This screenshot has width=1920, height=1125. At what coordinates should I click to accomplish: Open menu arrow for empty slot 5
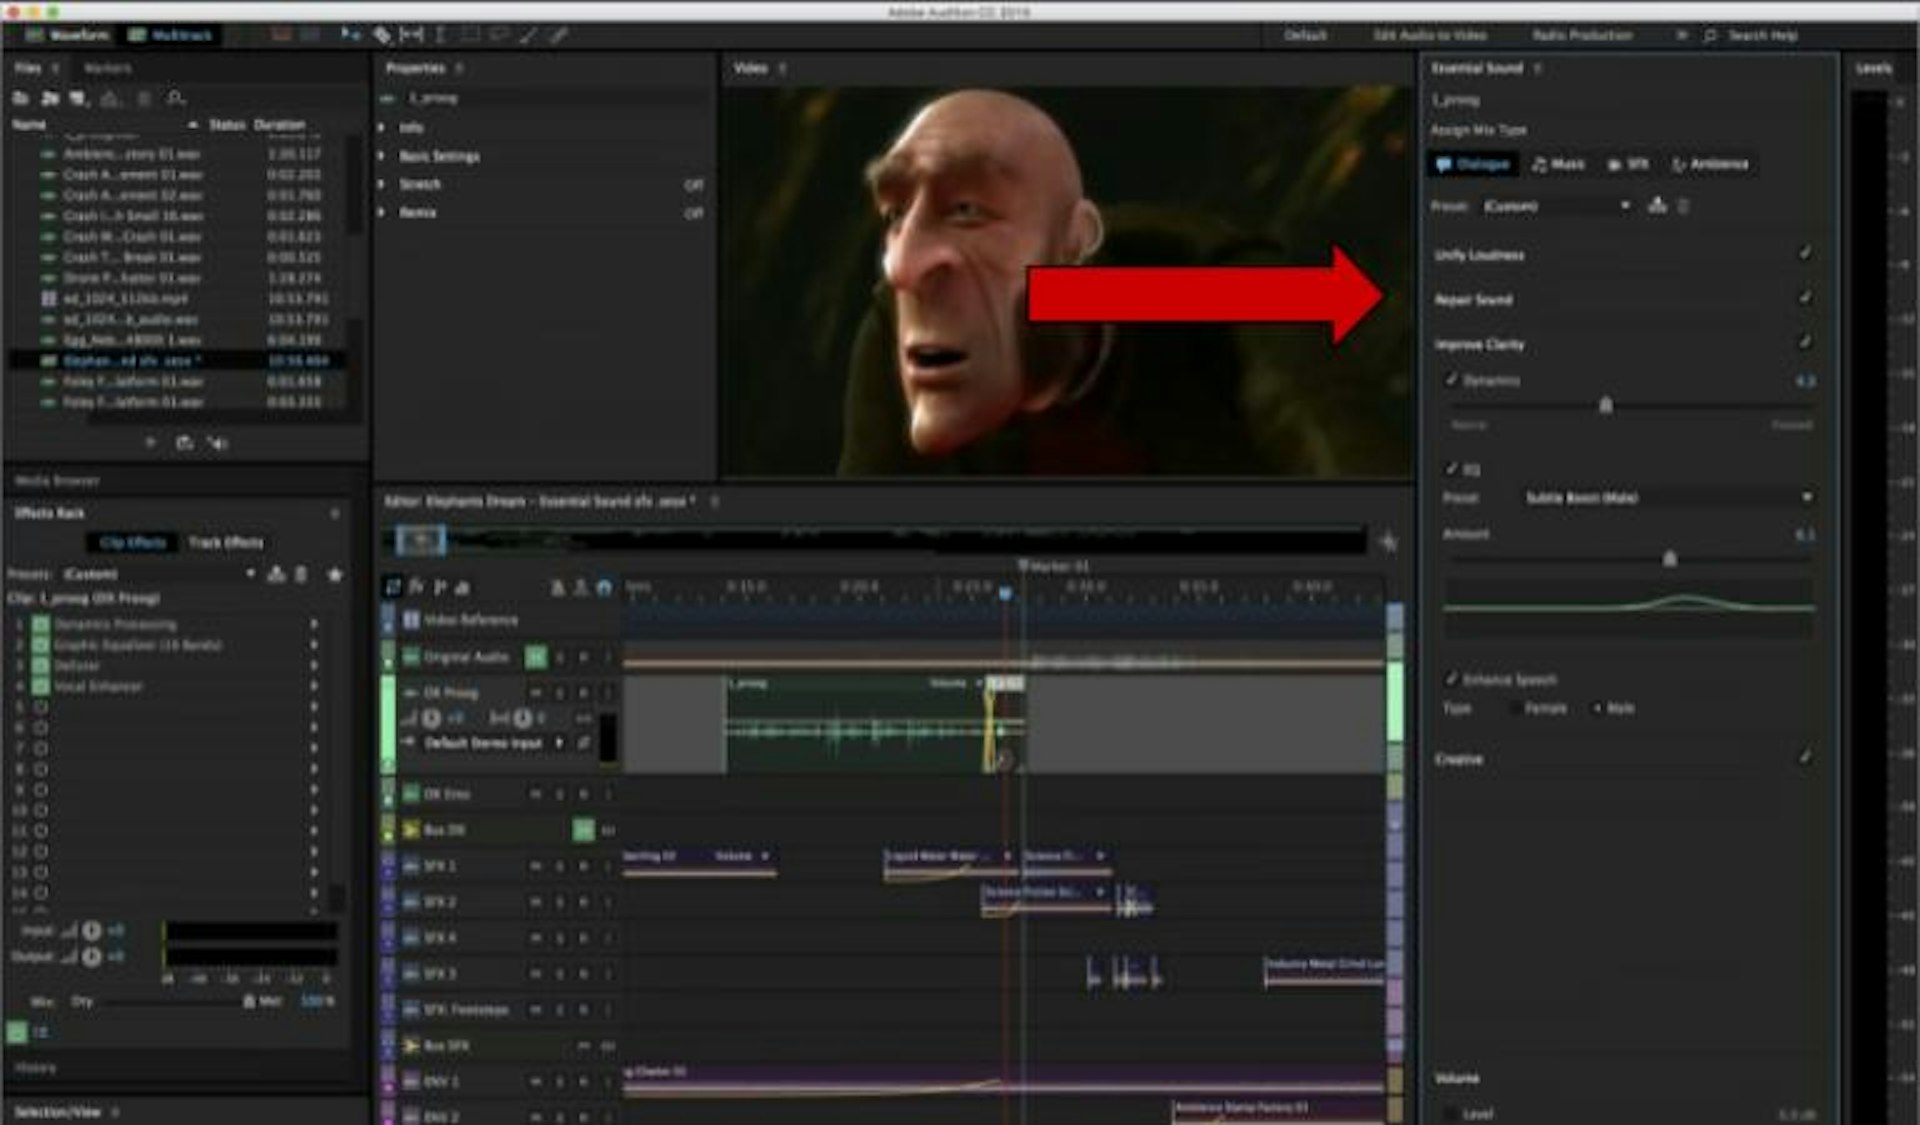[314, 707]
